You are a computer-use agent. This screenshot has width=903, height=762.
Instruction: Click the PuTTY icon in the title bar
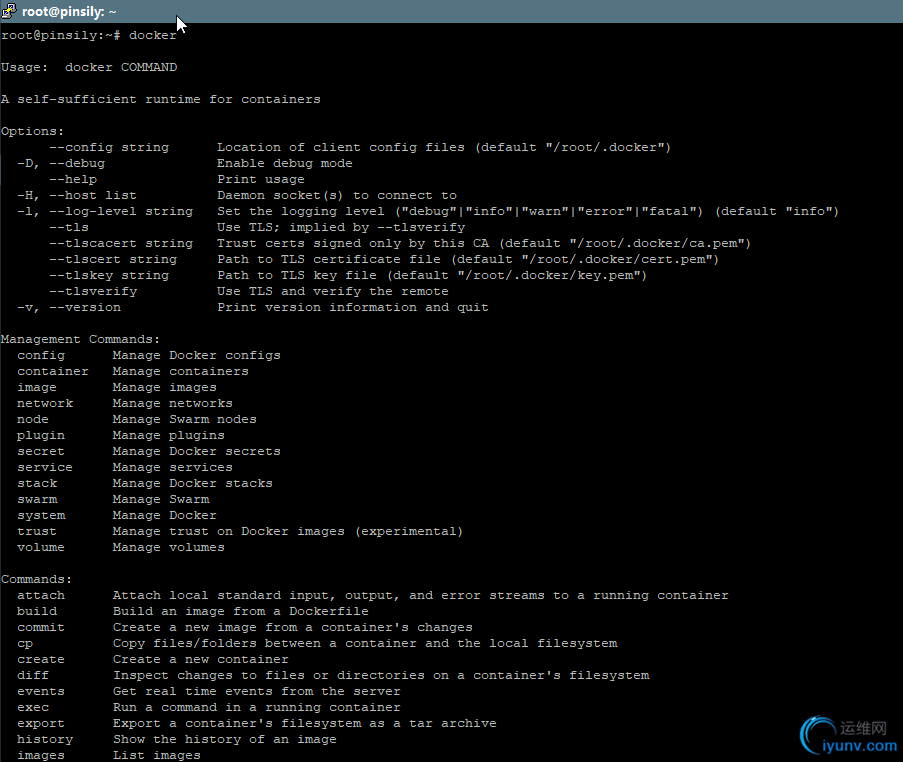coord(9,11)
